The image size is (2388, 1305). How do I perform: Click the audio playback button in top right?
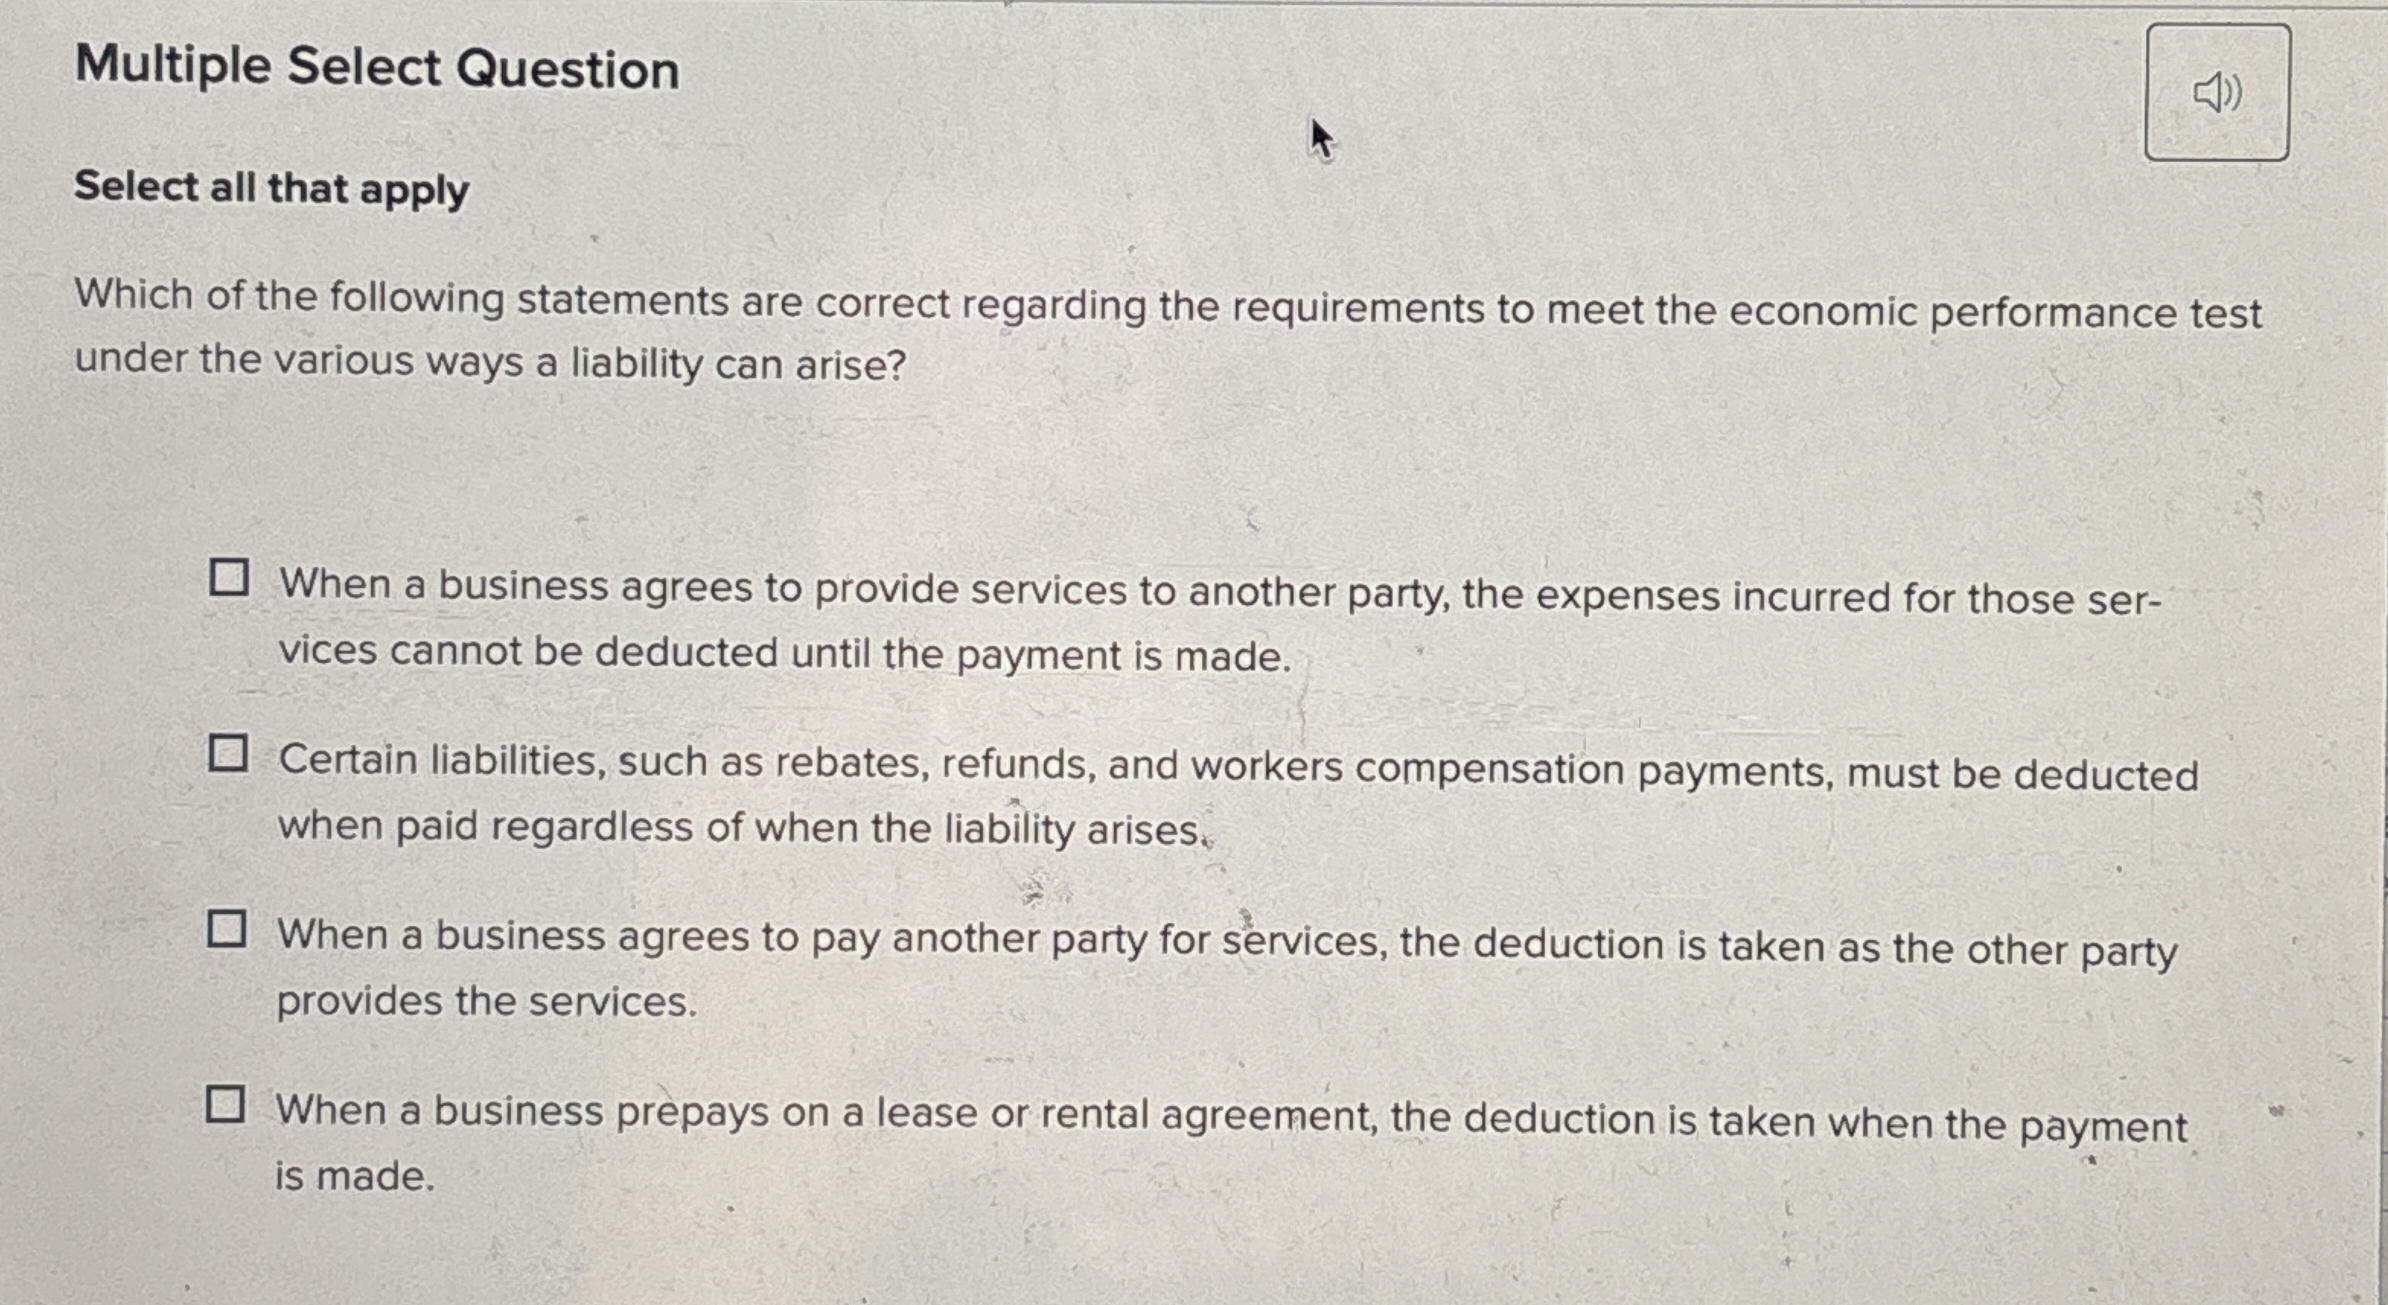pos(2216,93)
